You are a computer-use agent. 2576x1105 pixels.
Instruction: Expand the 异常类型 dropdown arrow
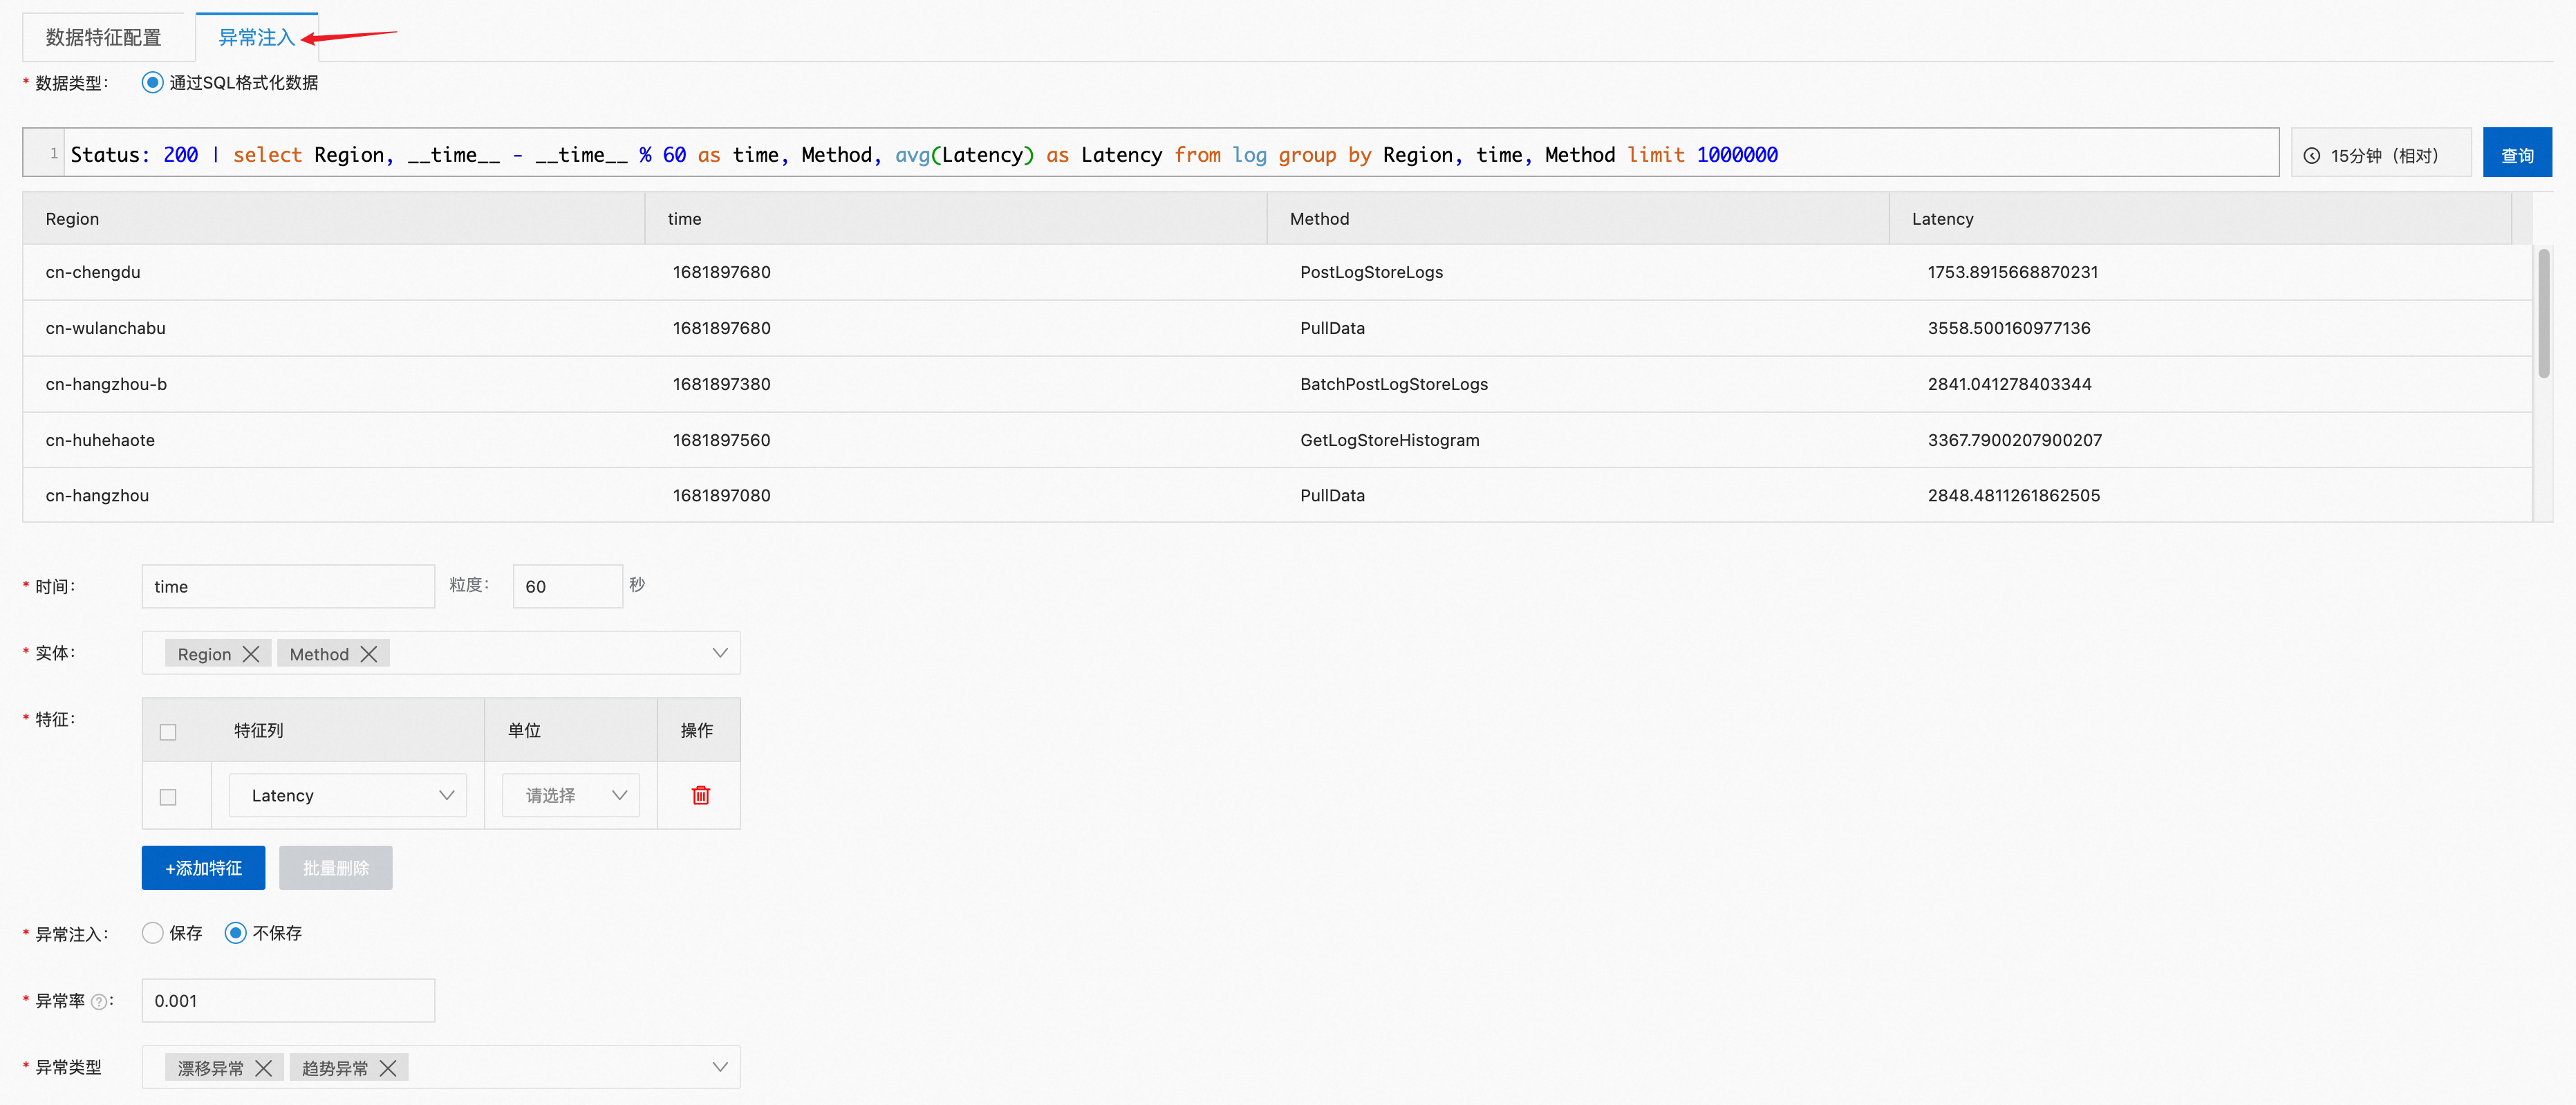pos(719,1067)
